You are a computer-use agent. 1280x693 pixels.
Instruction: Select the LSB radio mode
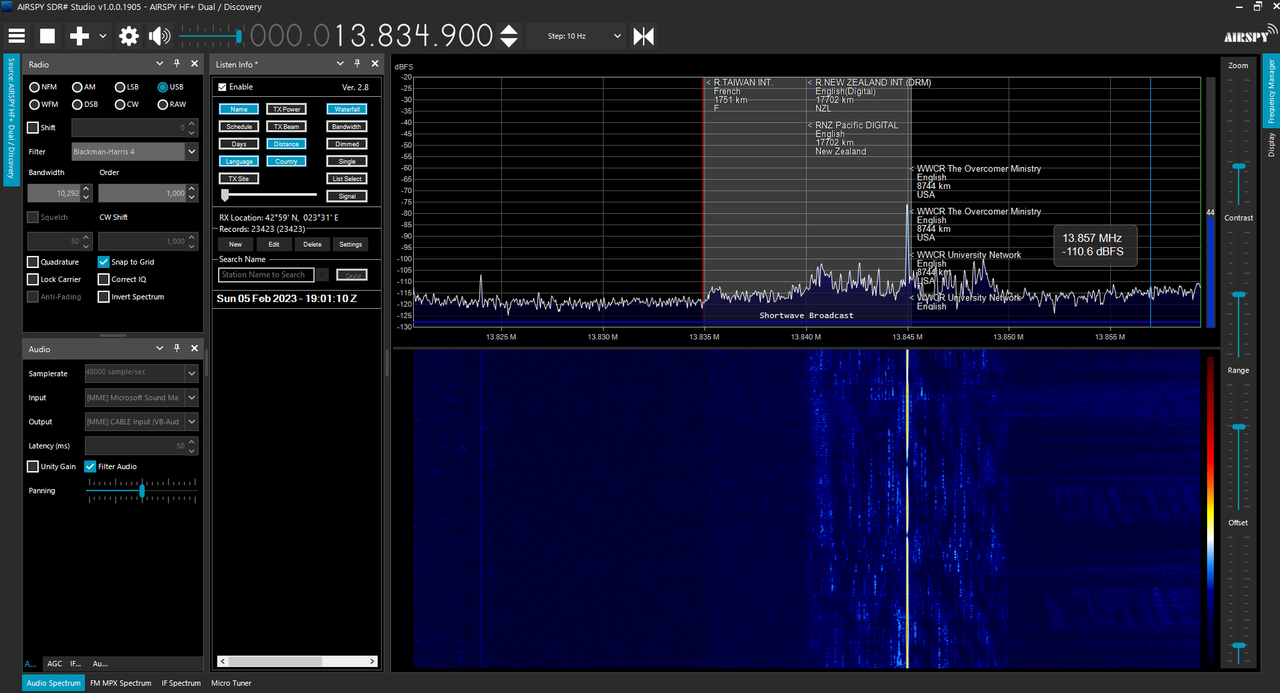point(126,87)
